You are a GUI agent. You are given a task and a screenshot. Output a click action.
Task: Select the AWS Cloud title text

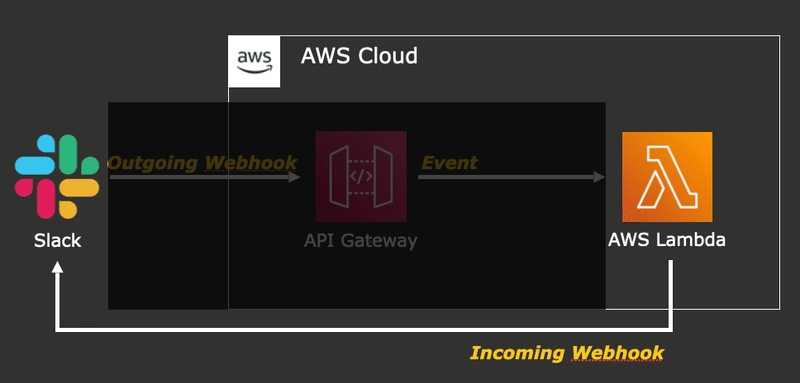pos(359,56)
